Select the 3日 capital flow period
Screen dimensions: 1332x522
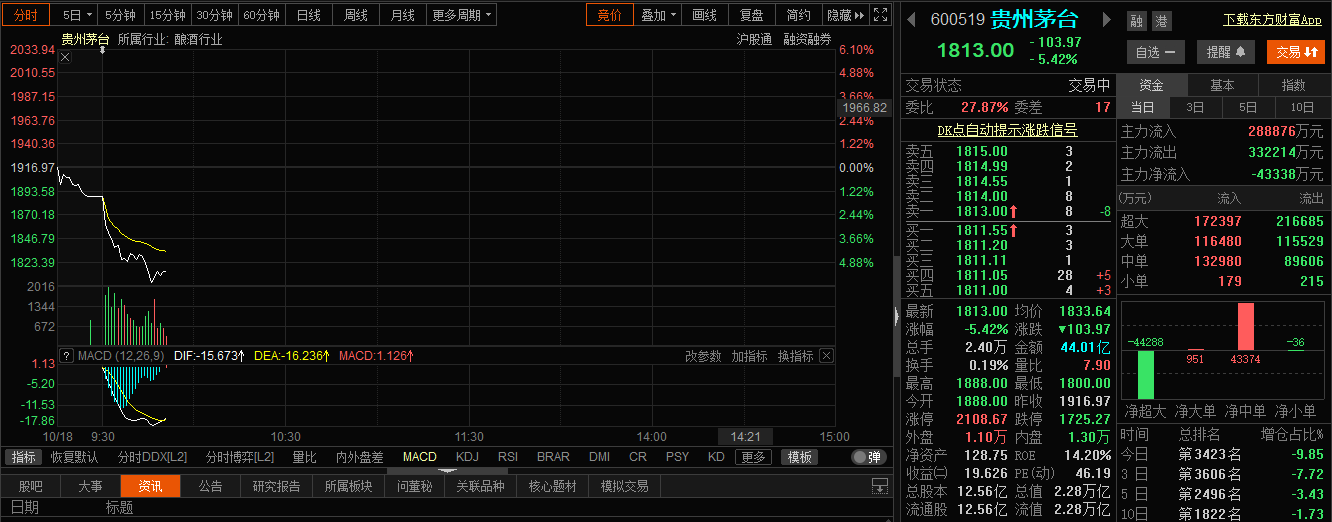point(1195,108)
